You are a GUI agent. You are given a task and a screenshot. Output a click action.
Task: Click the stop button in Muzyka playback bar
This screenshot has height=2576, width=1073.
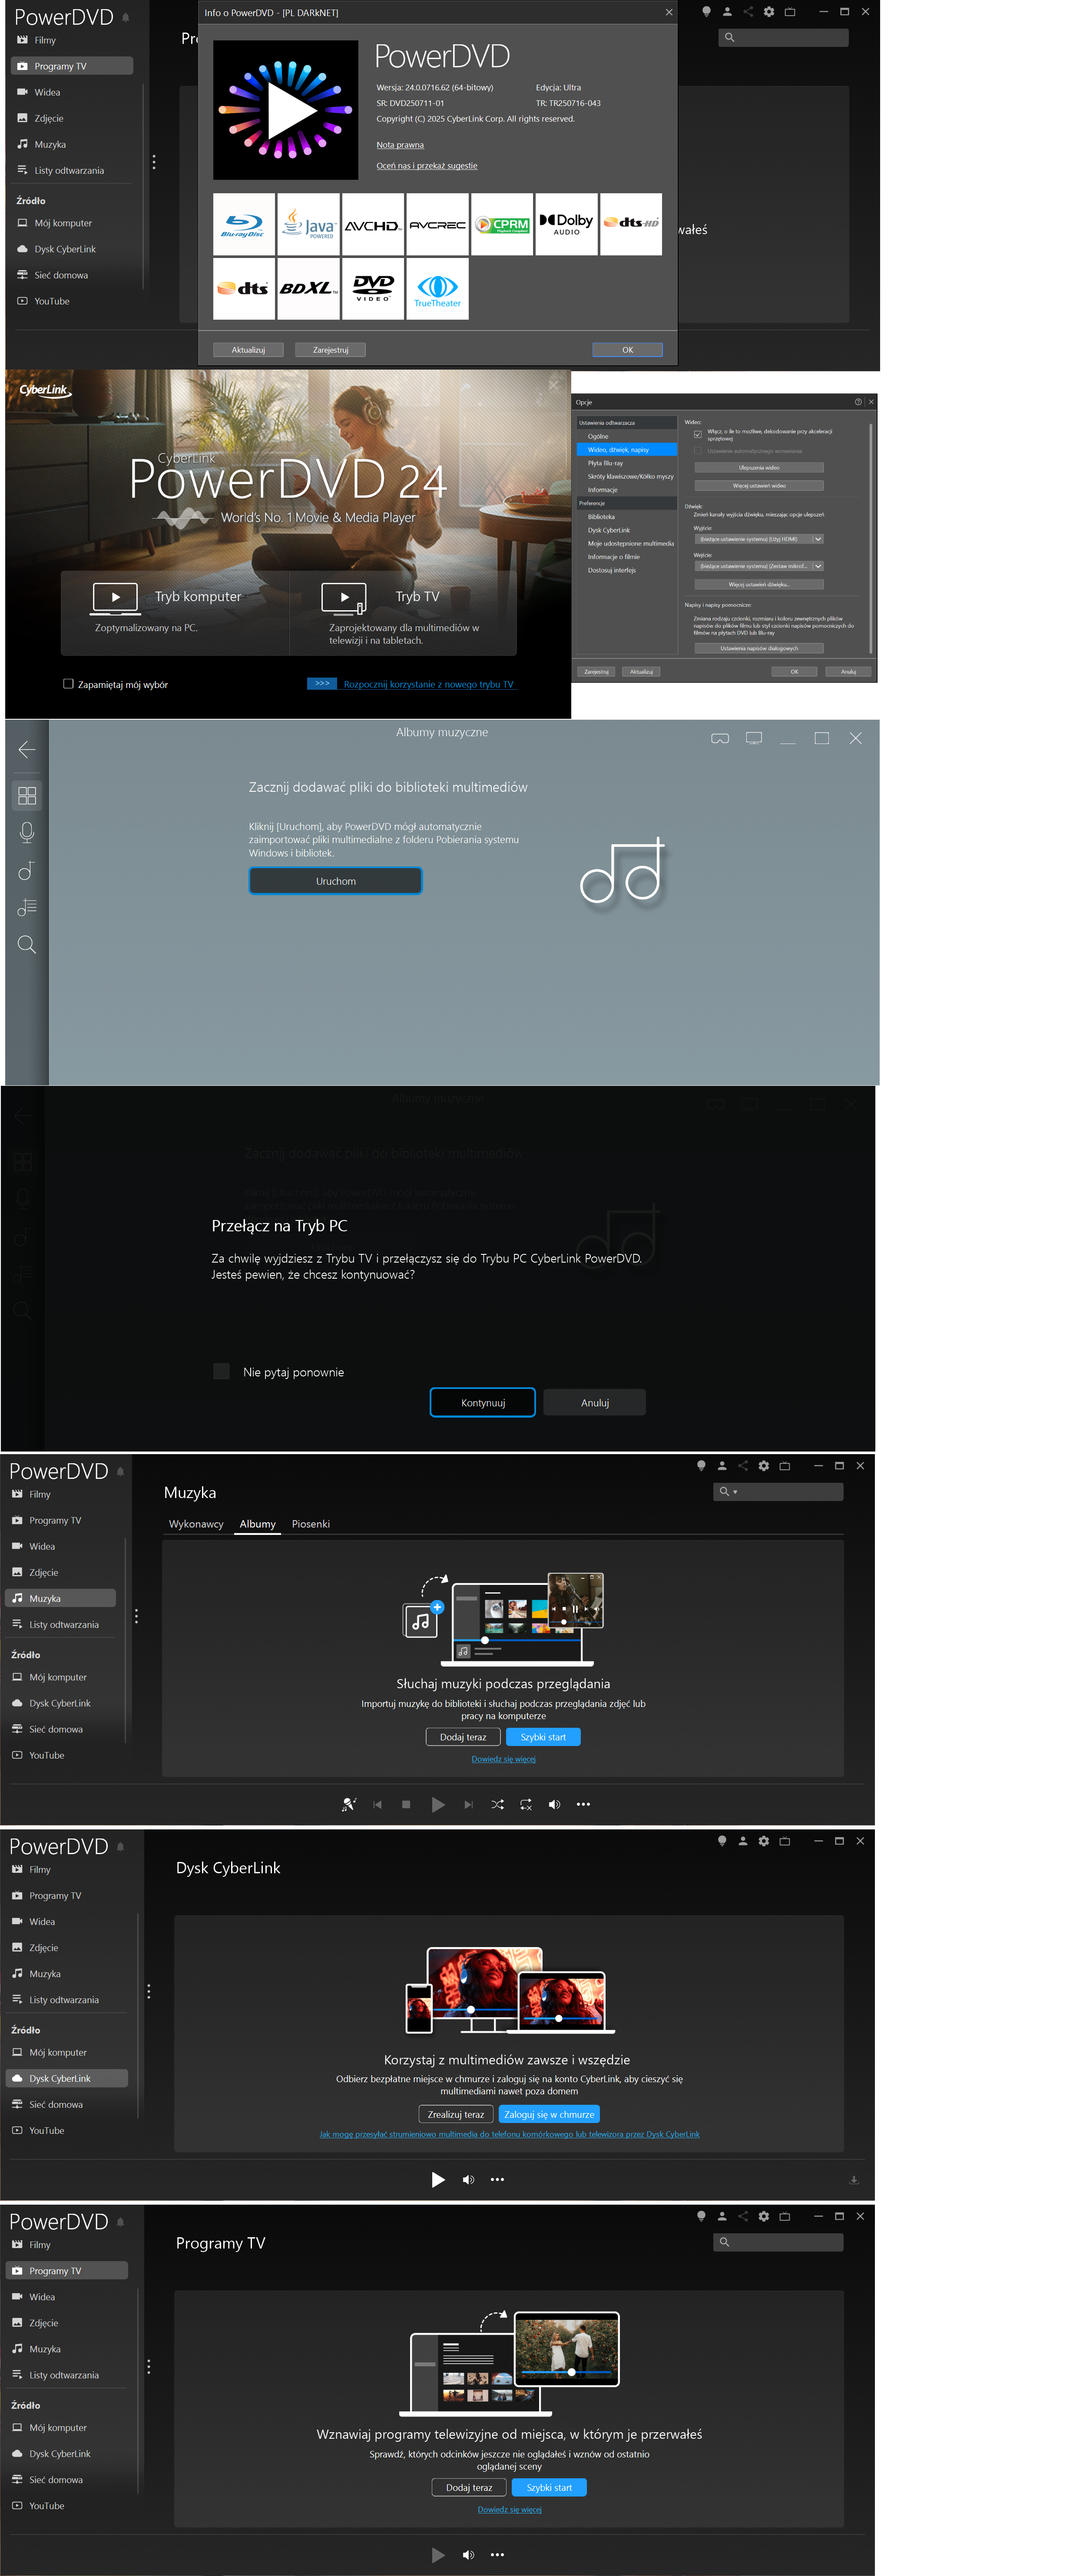pos(406,1804)
